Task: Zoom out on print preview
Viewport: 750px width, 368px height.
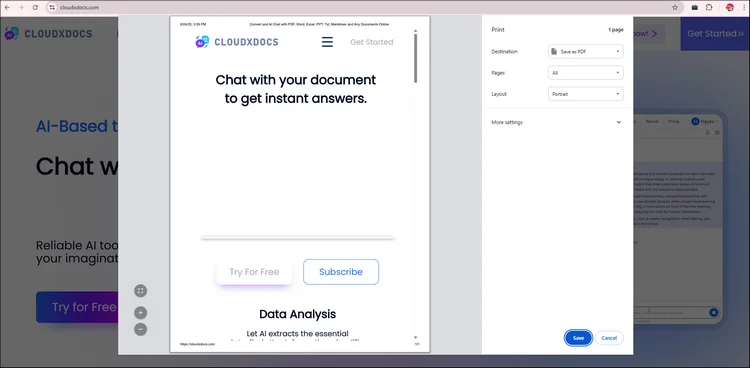Action: [140, 329]
